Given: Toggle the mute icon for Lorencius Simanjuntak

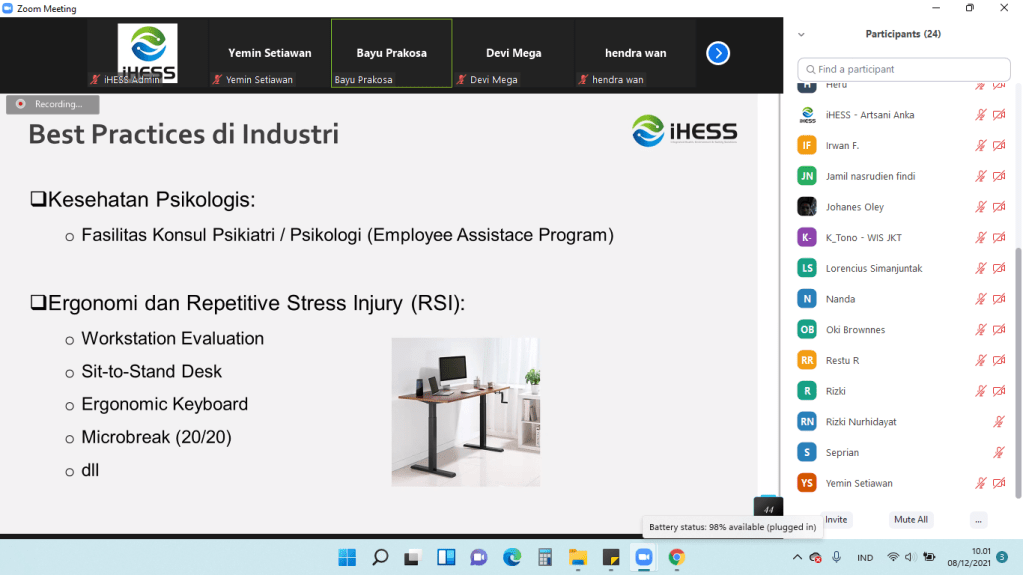Looking at the screenshot, I should pos(981,269).
